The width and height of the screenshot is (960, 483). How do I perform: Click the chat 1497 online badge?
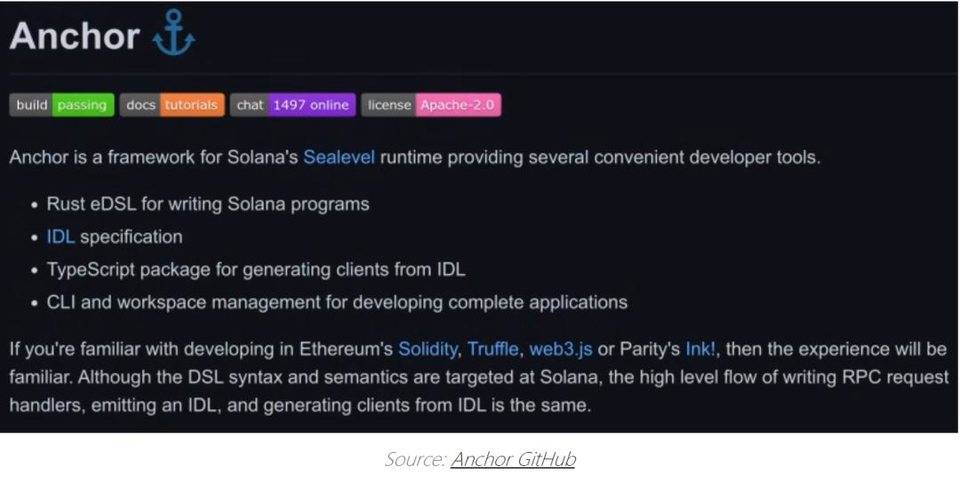293,105
